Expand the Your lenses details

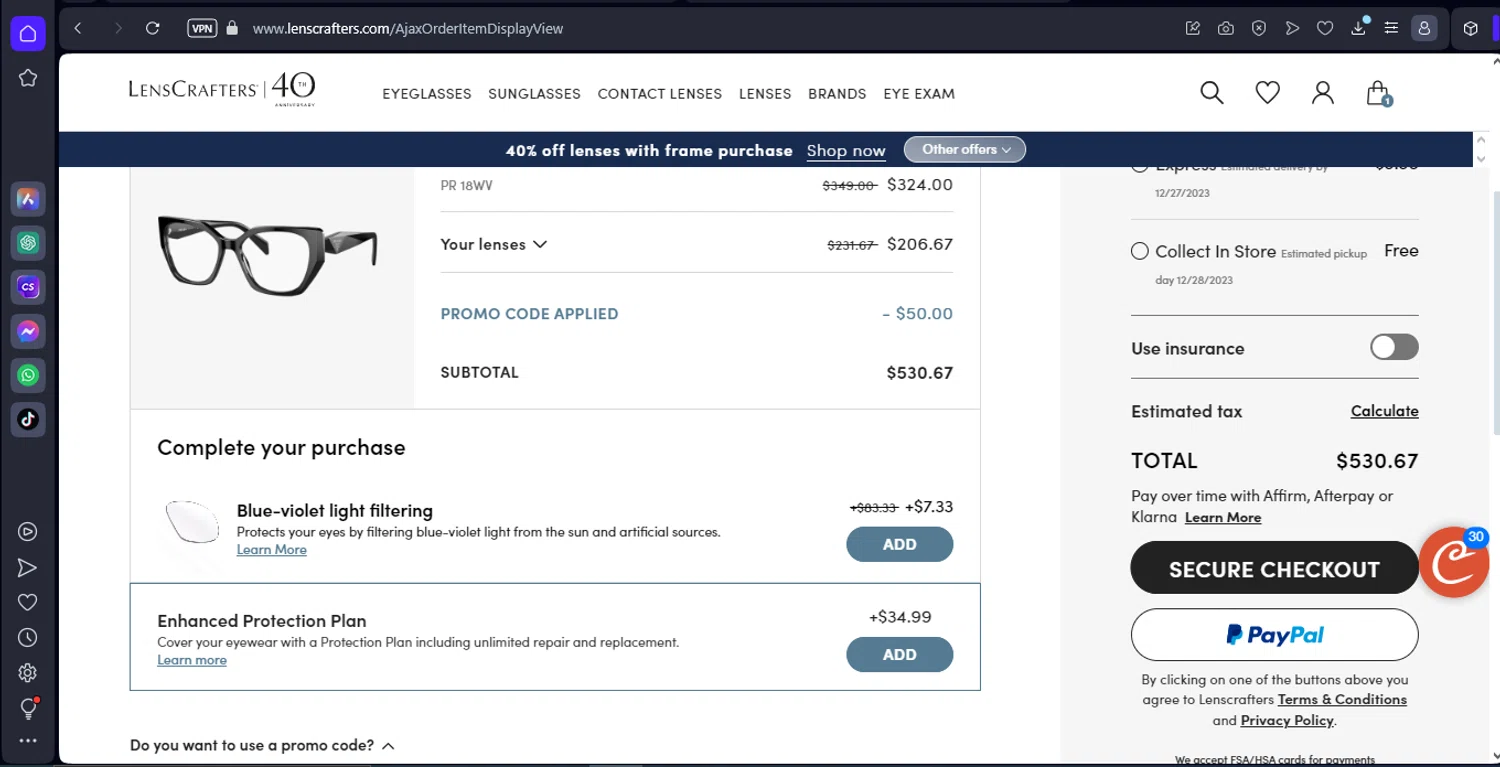coord(494,244)
